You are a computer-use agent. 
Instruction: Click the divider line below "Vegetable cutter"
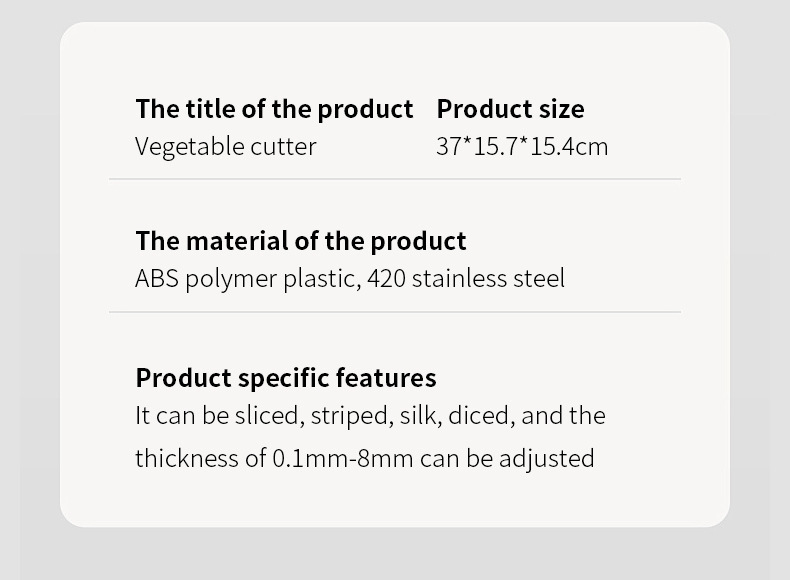(395, 179)
